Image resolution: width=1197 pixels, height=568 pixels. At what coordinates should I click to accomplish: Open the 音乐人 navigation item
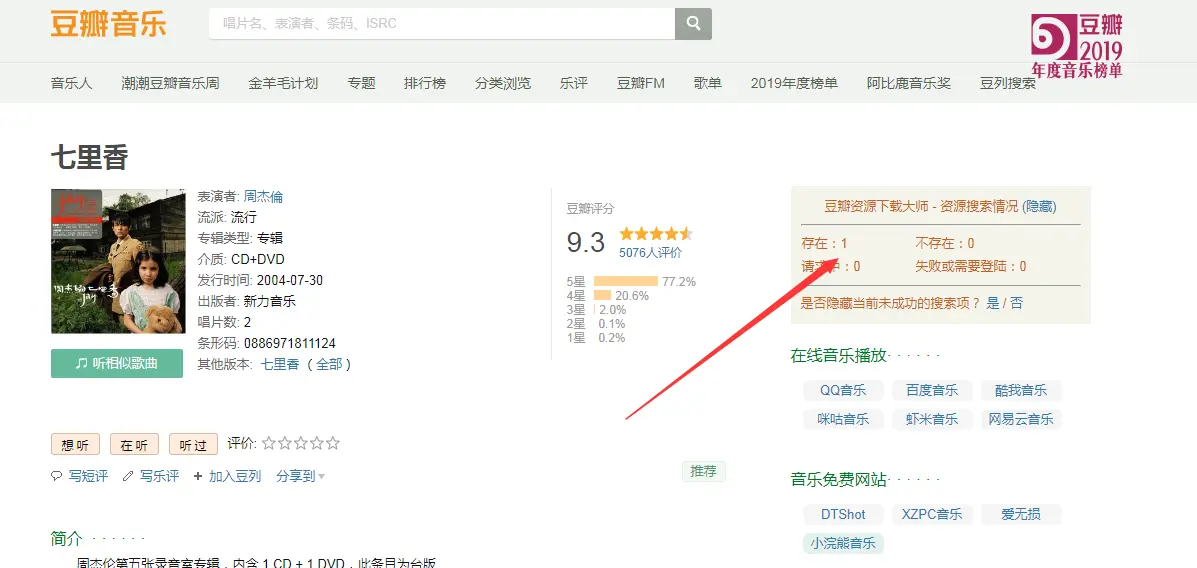[x=72, y=83]
